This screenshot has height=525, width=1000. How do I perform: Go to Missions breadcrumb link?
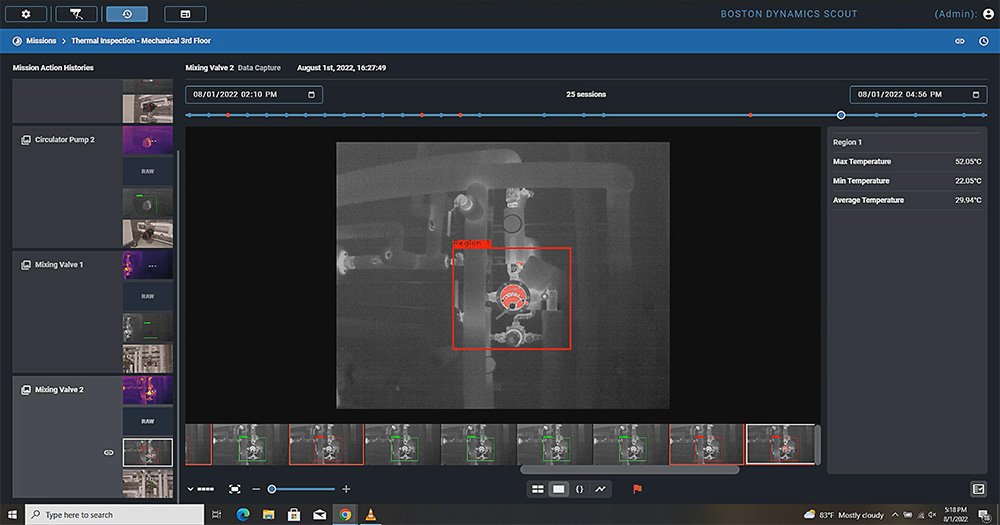pyautogui.click(x=40, y=41)
